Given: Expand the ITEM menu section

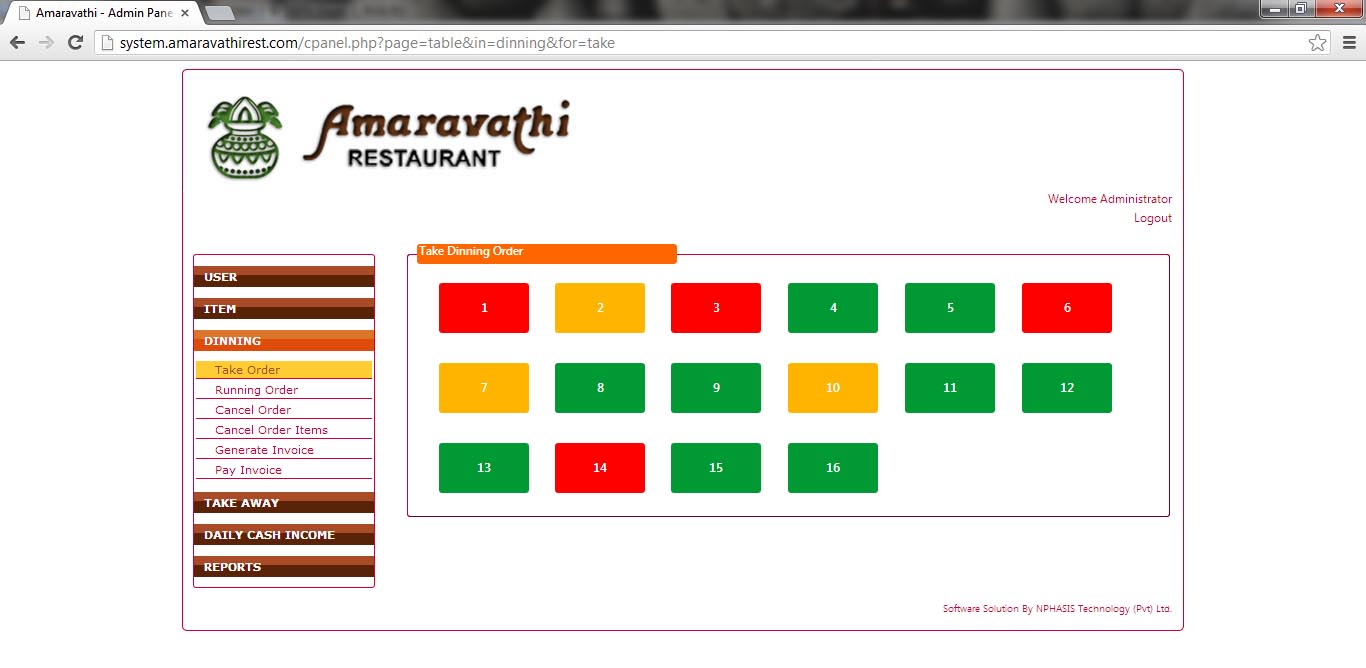Looking at the screenshot, I should [x=284, y=309].
